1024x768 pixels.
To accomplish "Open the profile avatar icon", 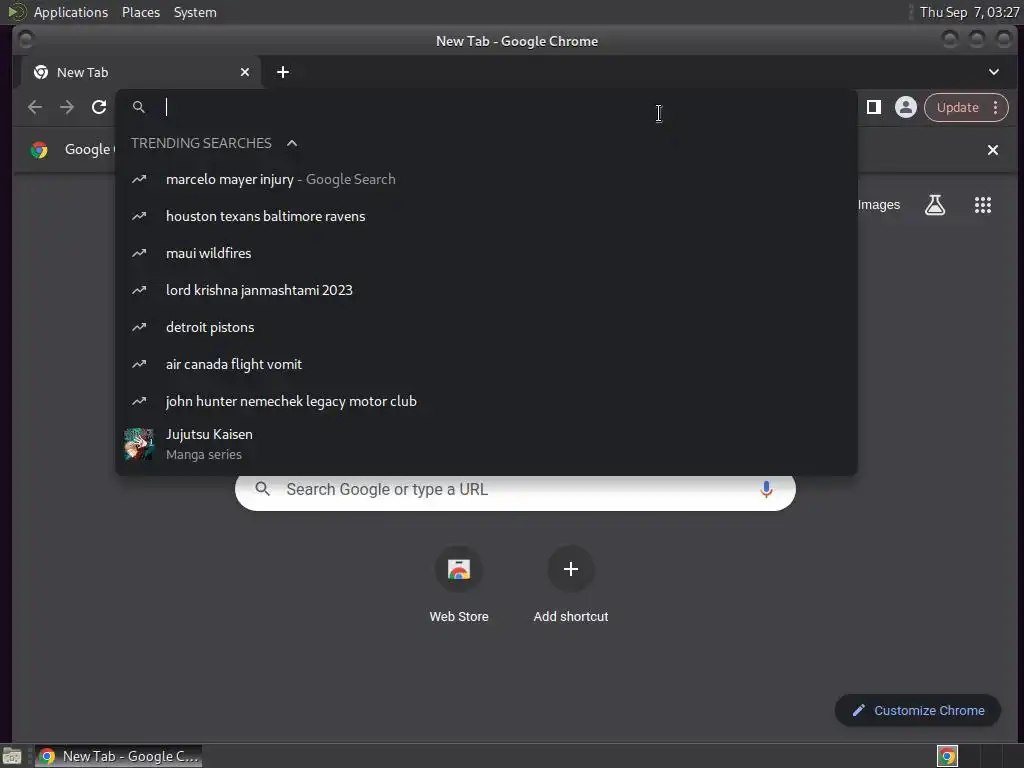I will click(x=906, y=107).
